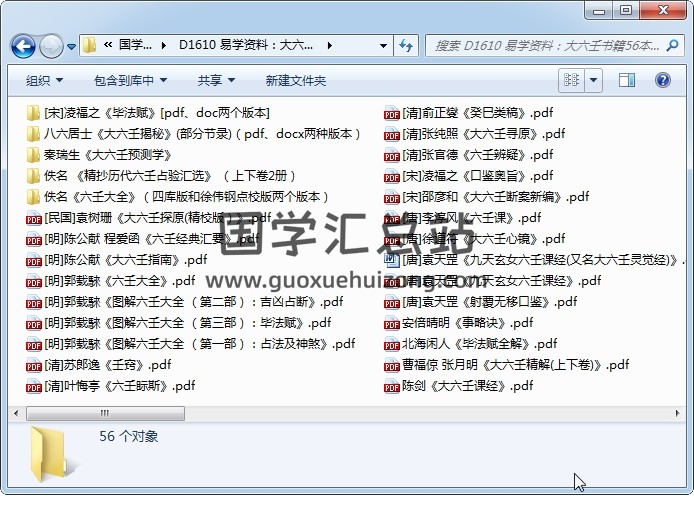Image resolution: width=694 pixels, height=505 pixels.
Task: Open the 共享 menu
Action: (x=216, y=81)
